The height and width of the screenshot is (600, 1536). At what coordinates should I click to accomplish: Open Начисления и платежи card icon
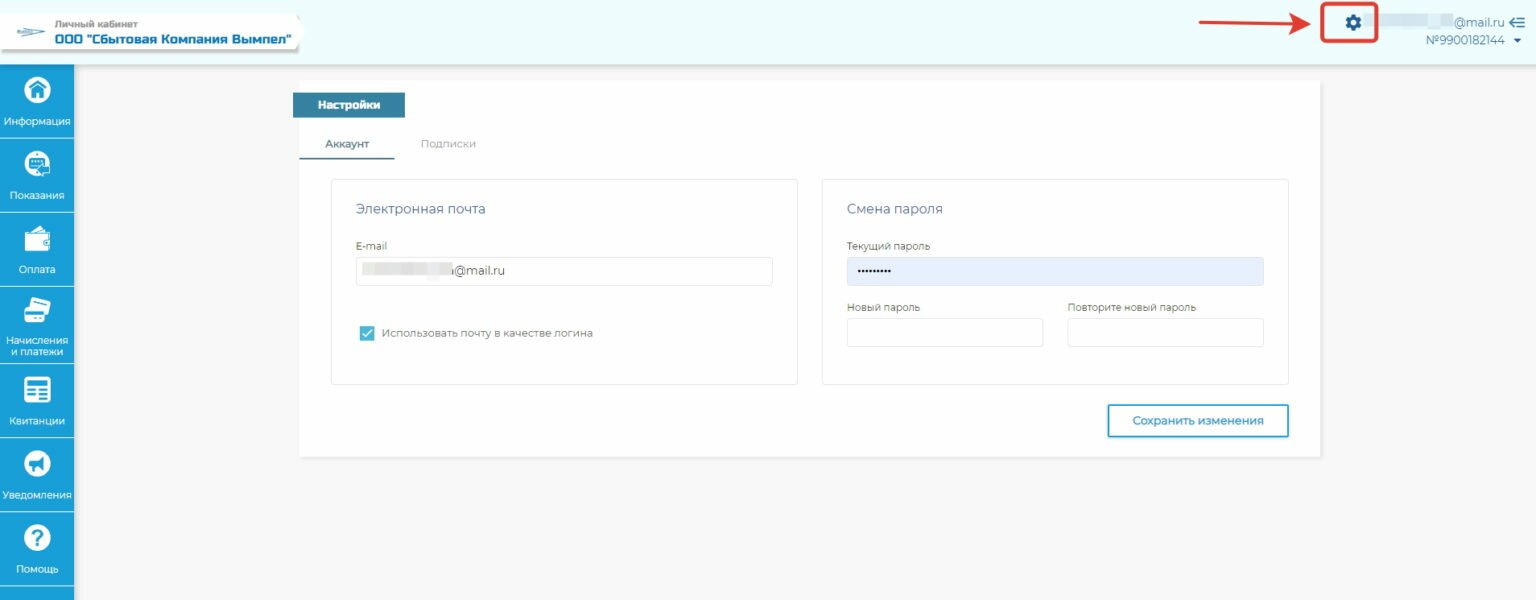coord(37,312)
